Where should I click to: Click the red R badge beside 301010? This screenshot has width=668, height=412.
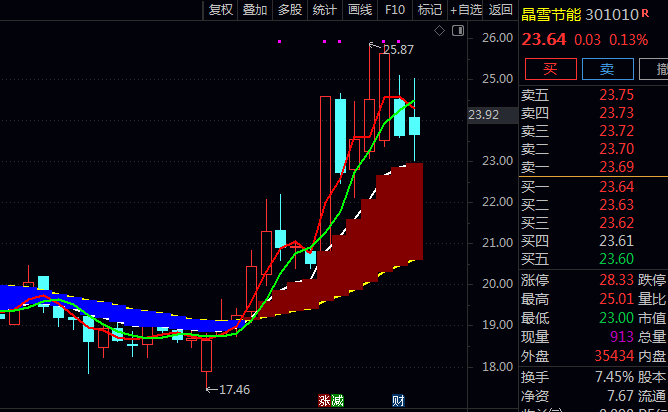click(x=644, y=14)
